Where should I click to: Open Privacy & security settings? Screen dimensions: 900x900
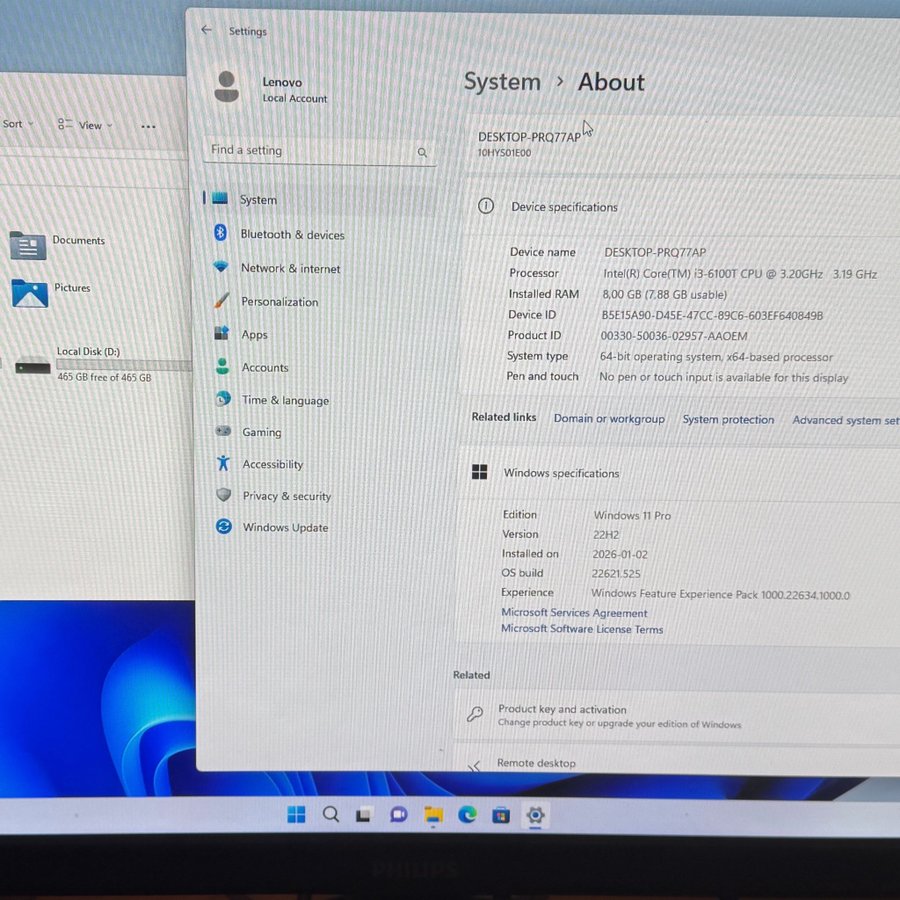[x=286, y=496]
